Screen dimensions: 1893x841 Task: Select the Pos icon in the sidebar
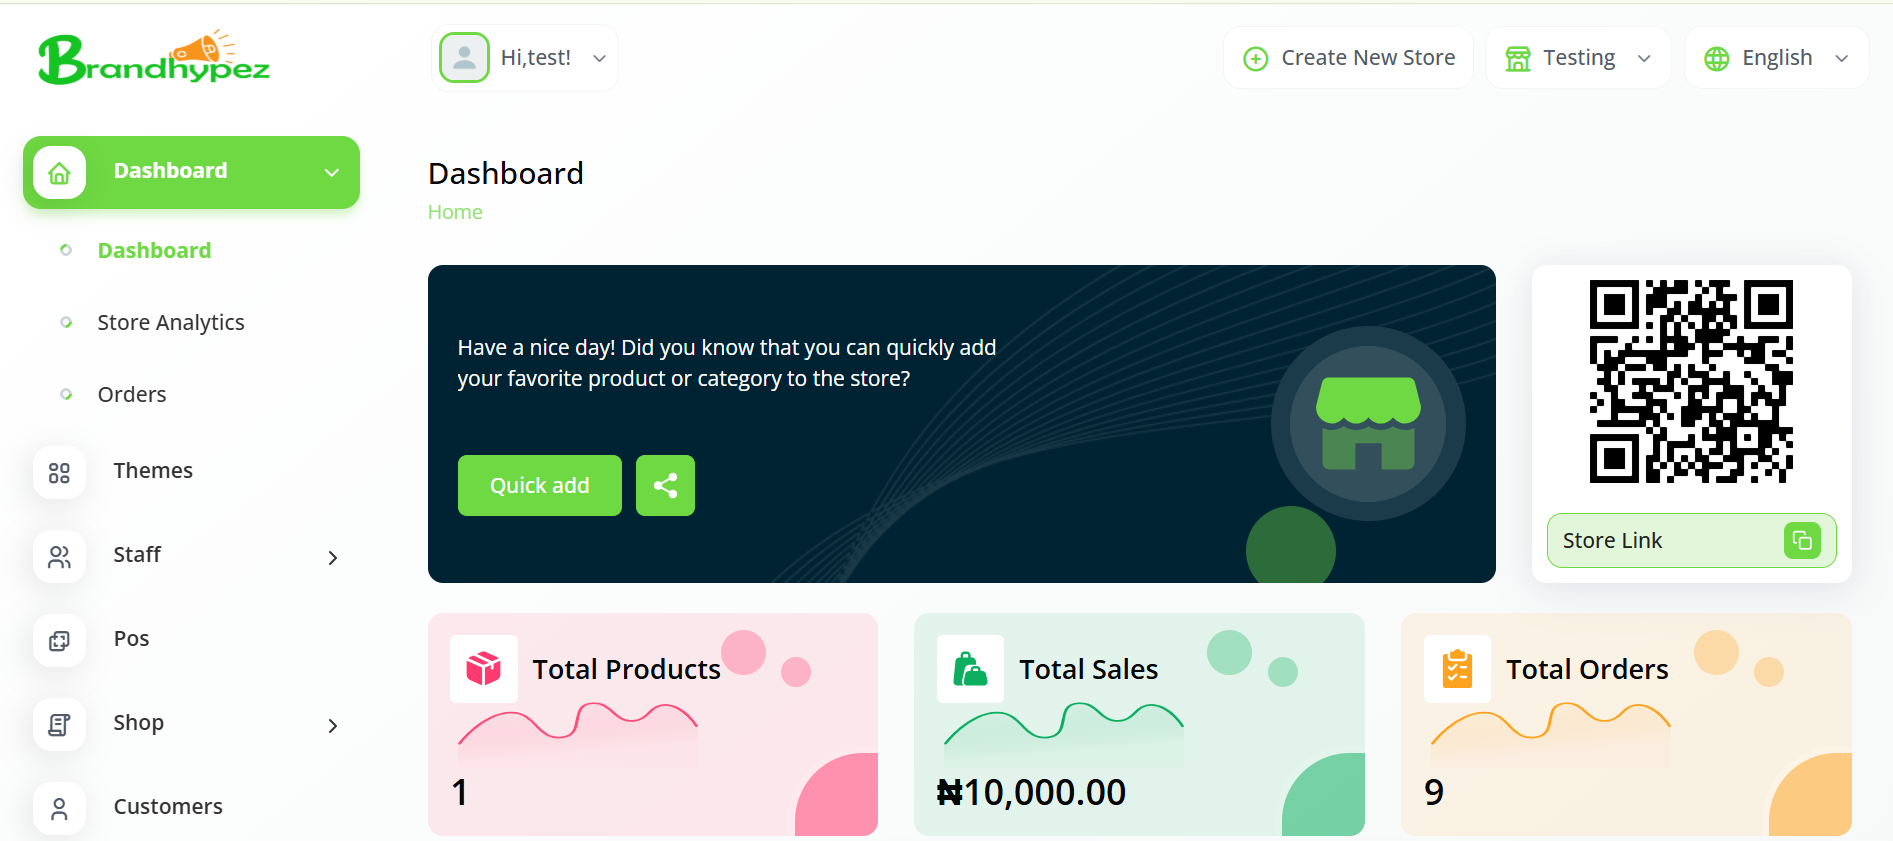click(59, 640)
